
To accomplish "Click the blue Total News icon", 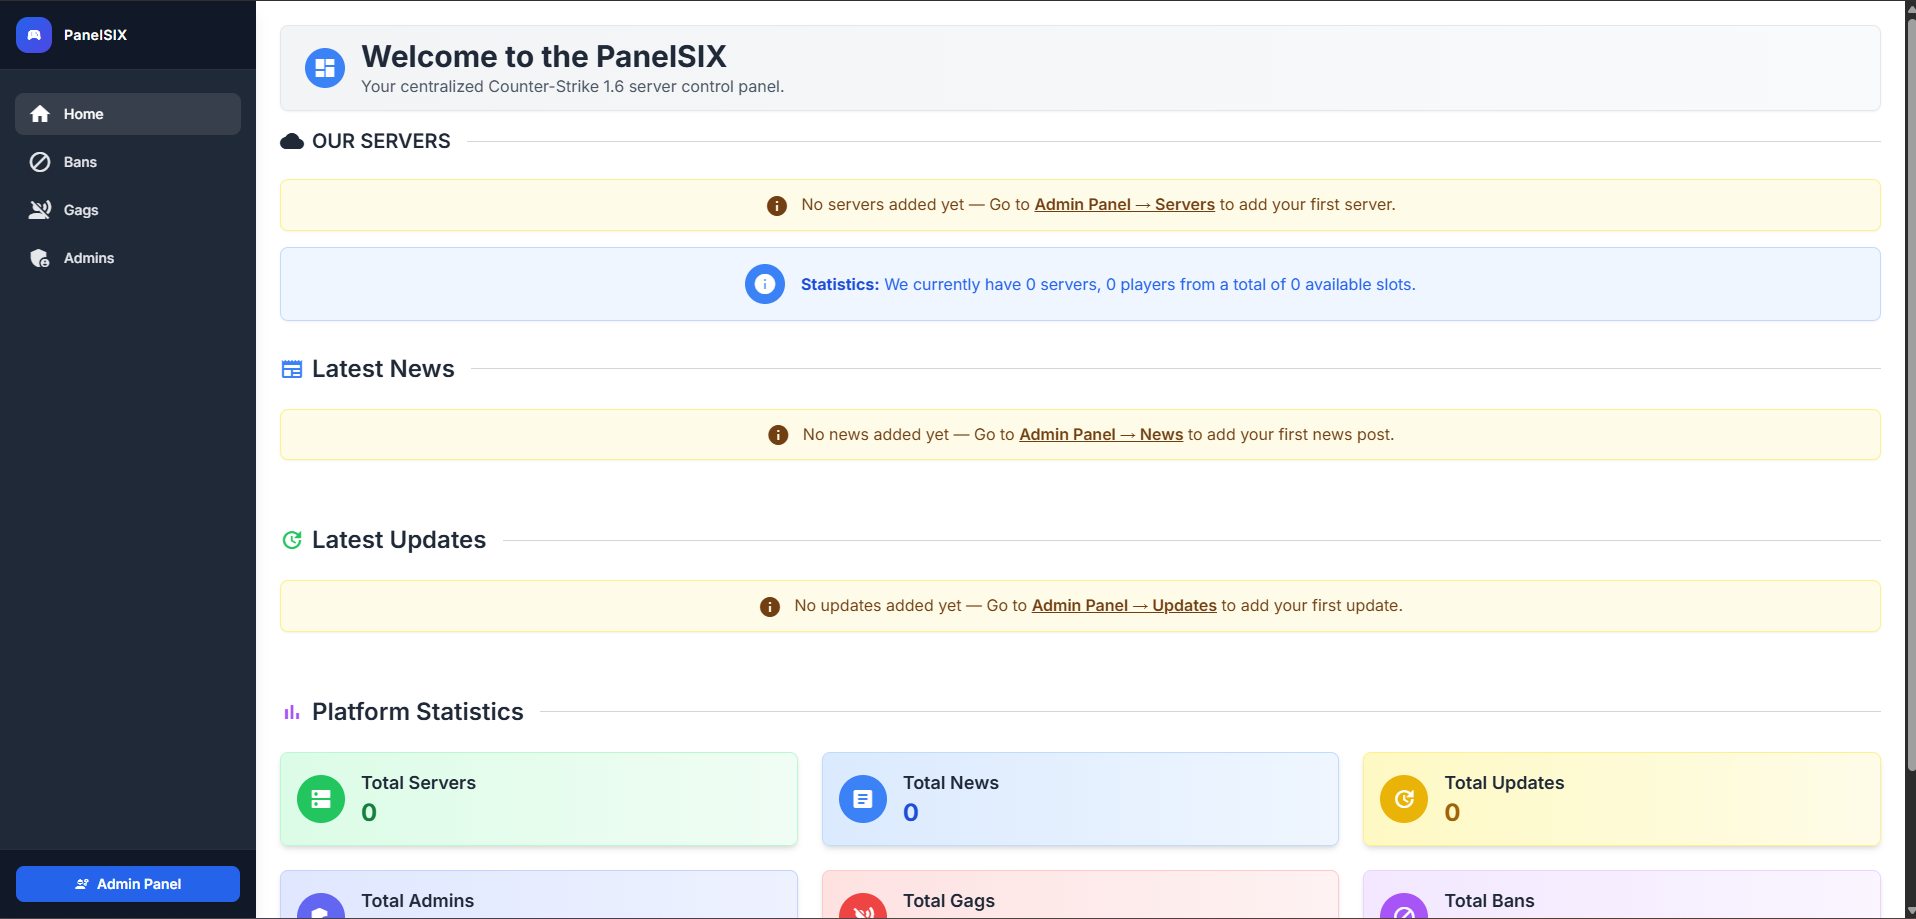I will click(862, 799).
